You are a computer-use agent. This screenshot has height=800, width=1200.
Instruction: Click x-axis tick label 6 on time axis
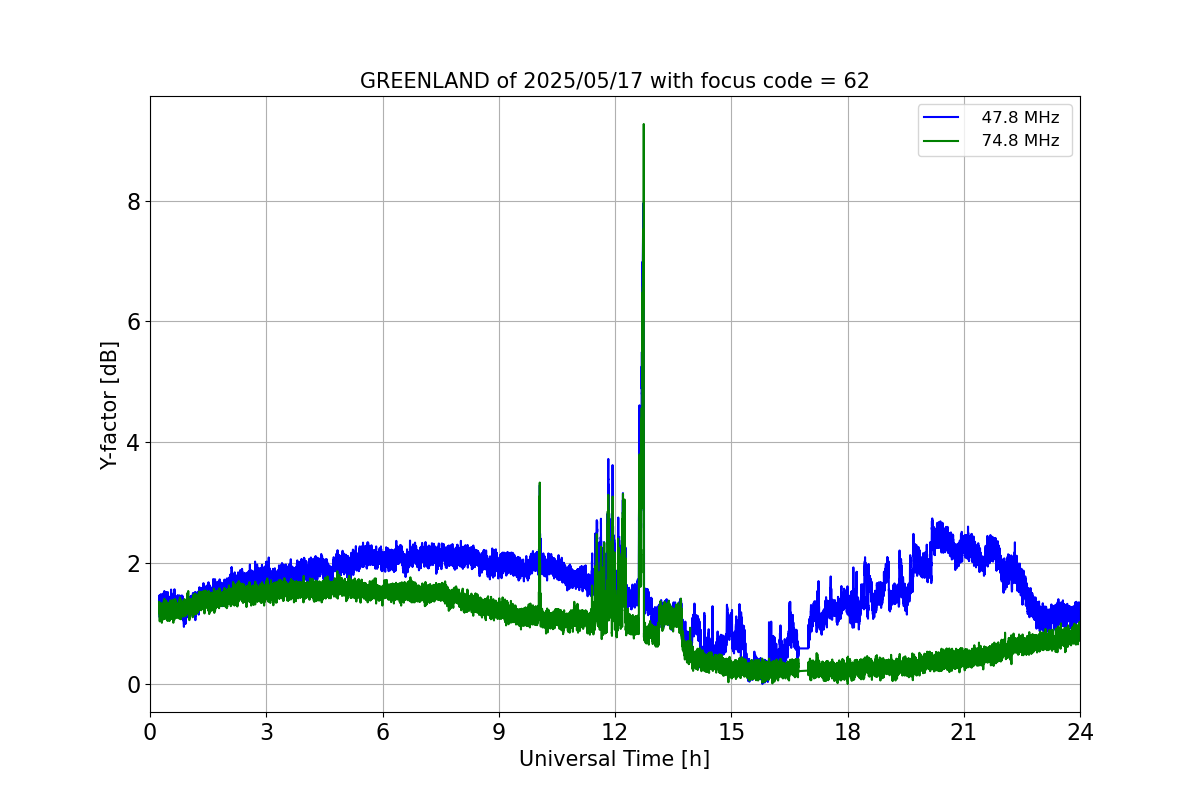tap(383, 732)
